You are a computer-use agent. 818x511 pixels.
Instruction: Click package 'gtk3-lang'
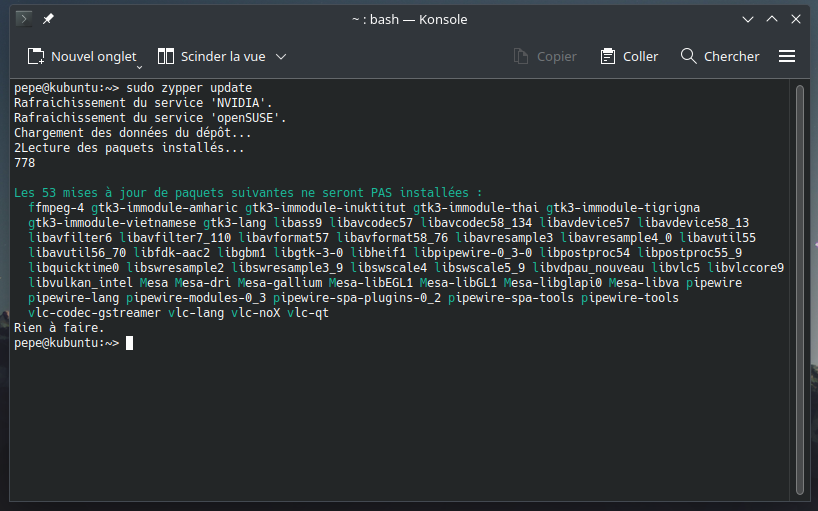point(235,223)
